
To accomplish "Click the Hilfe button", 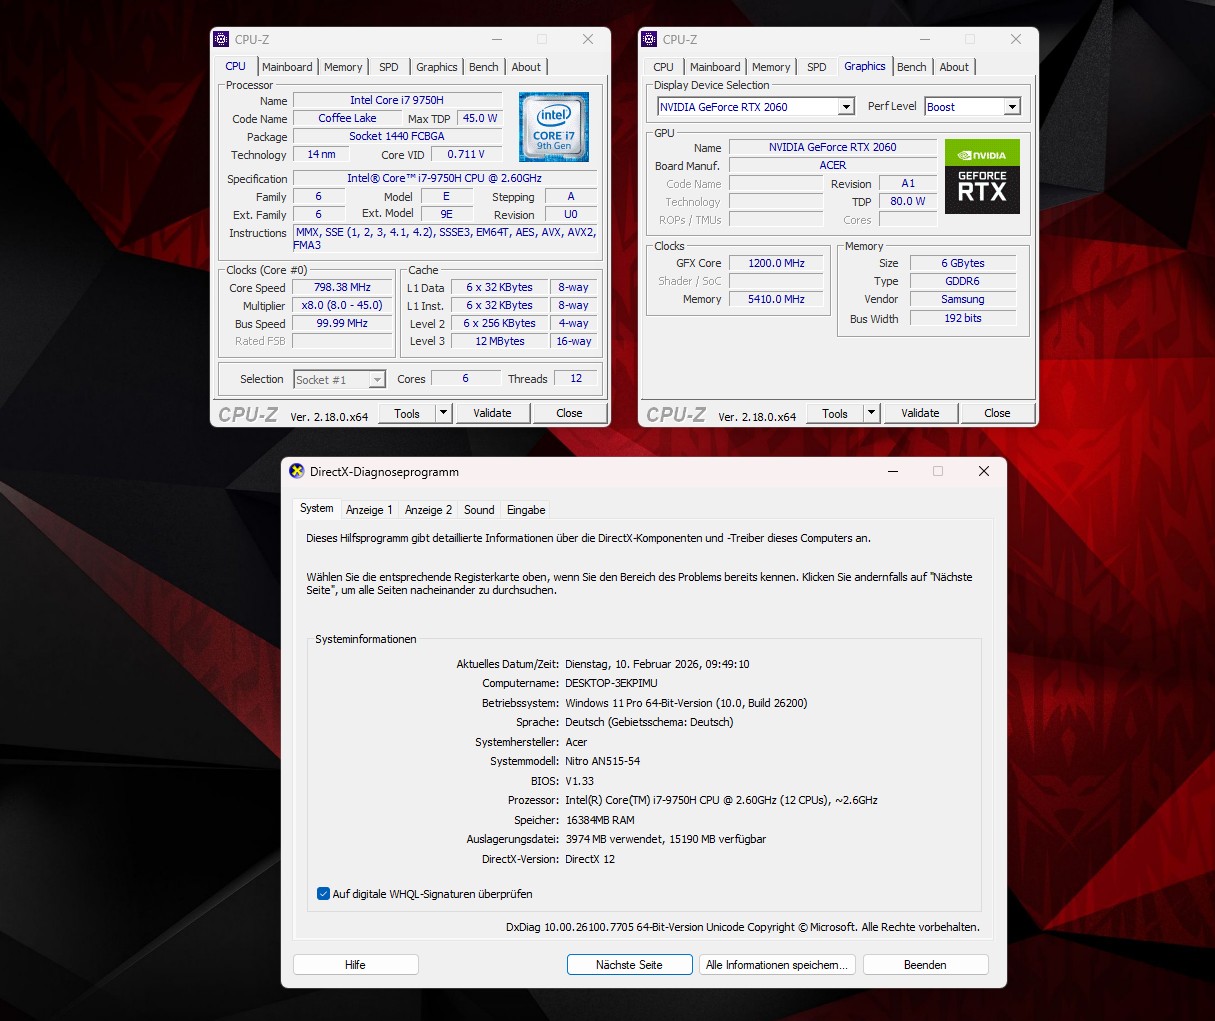I will click(x=355, y=965).
